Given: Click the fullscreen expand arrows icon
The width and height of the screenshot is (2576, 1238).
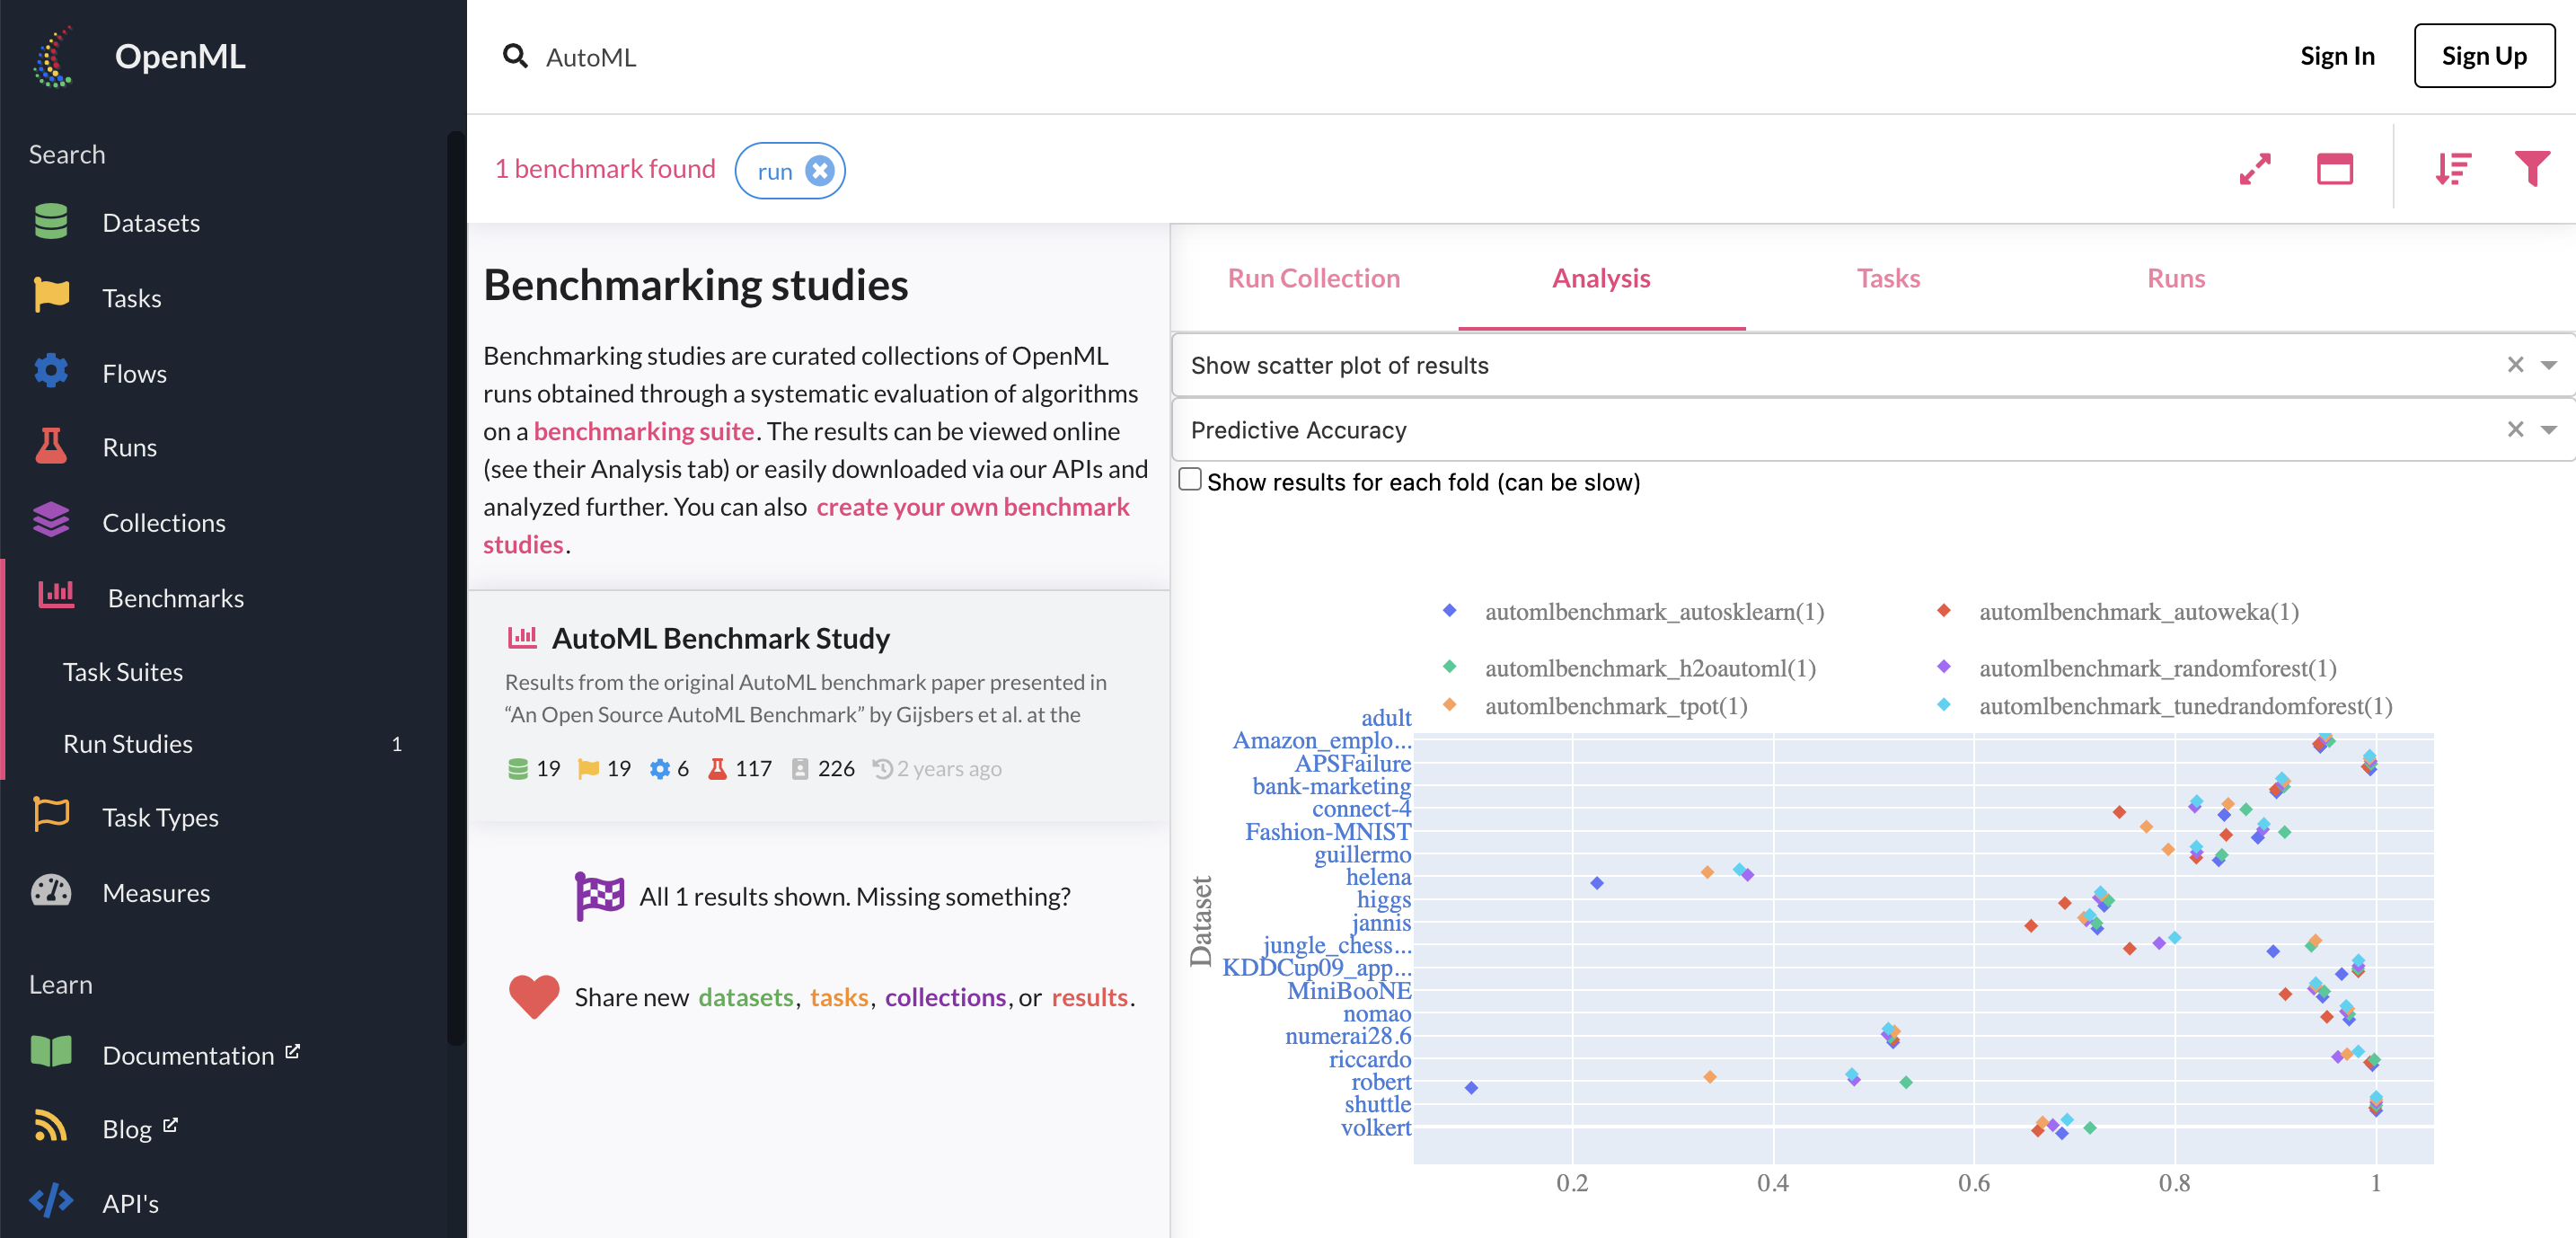Looking at the screenshot, I should [2255, 169].
